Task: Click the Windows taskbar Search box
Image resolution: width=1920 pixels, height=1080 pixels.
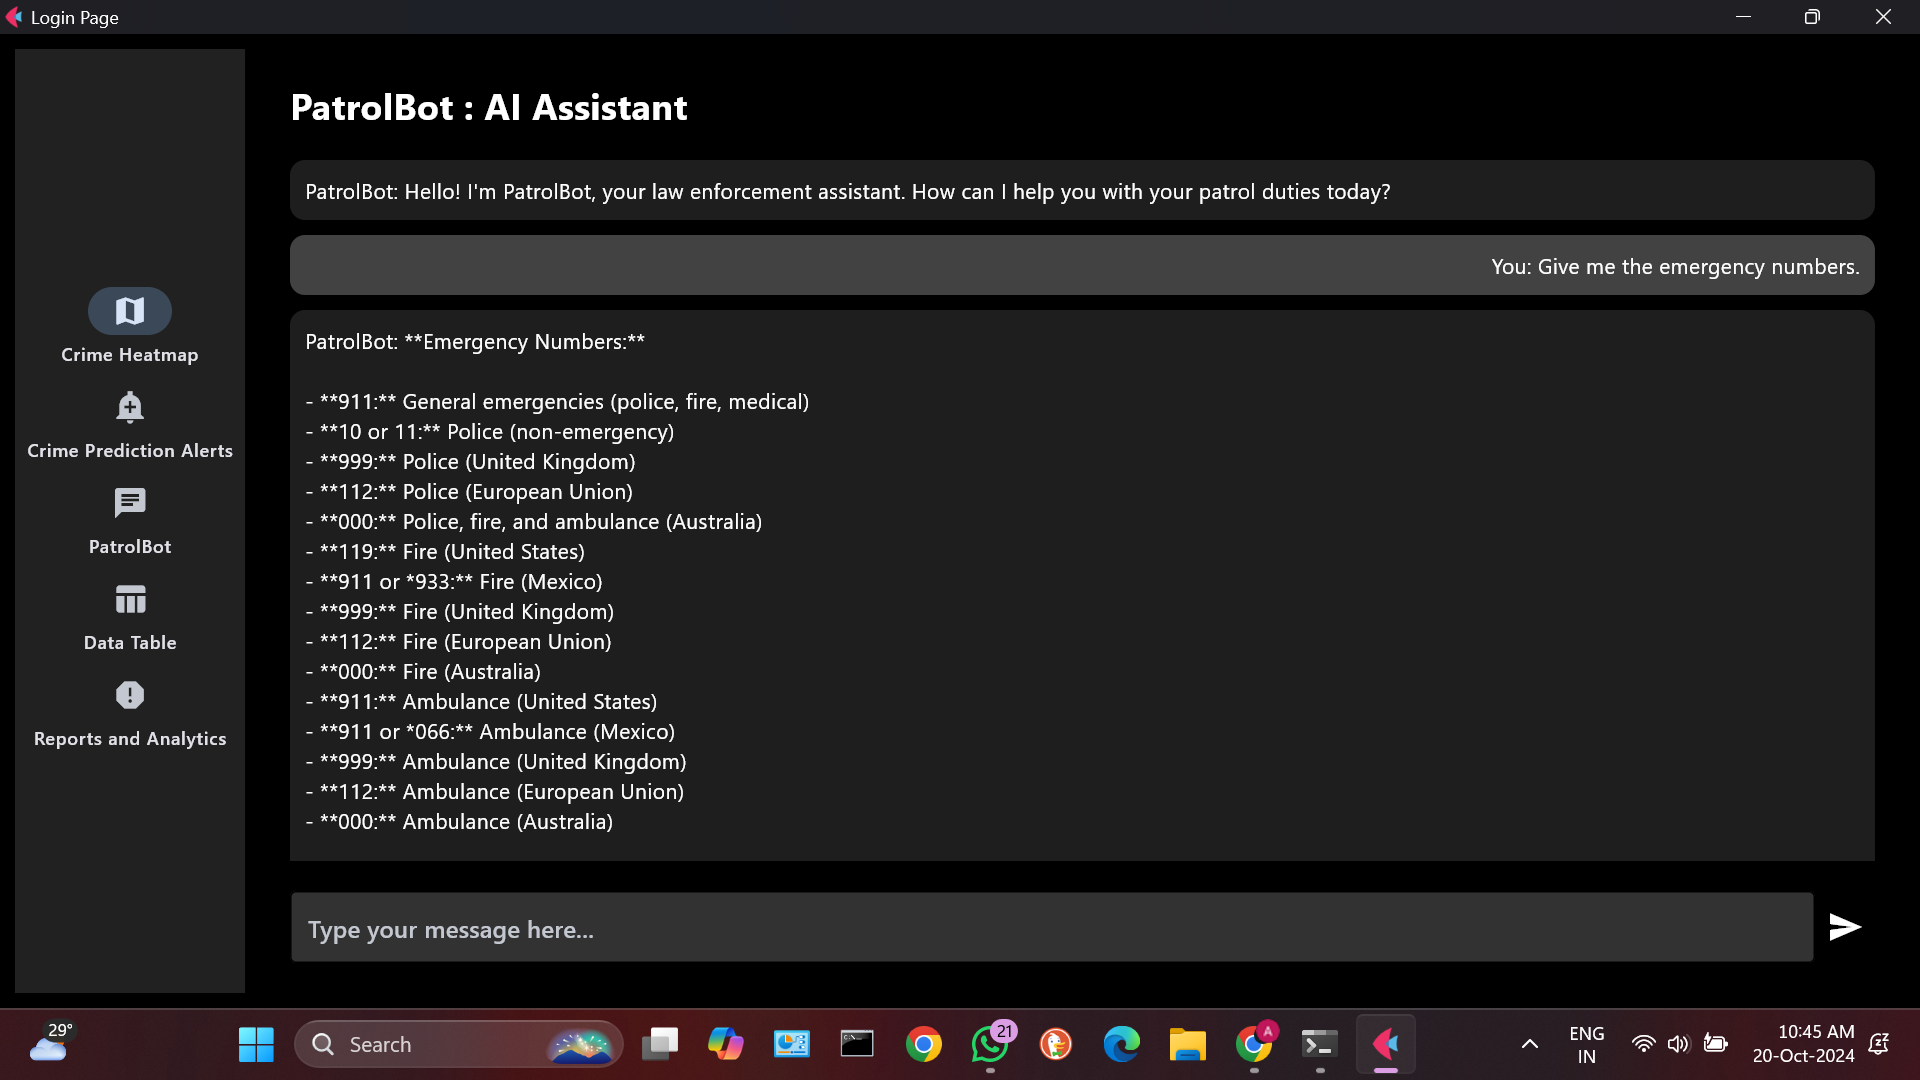Action: coord(440,1045)
